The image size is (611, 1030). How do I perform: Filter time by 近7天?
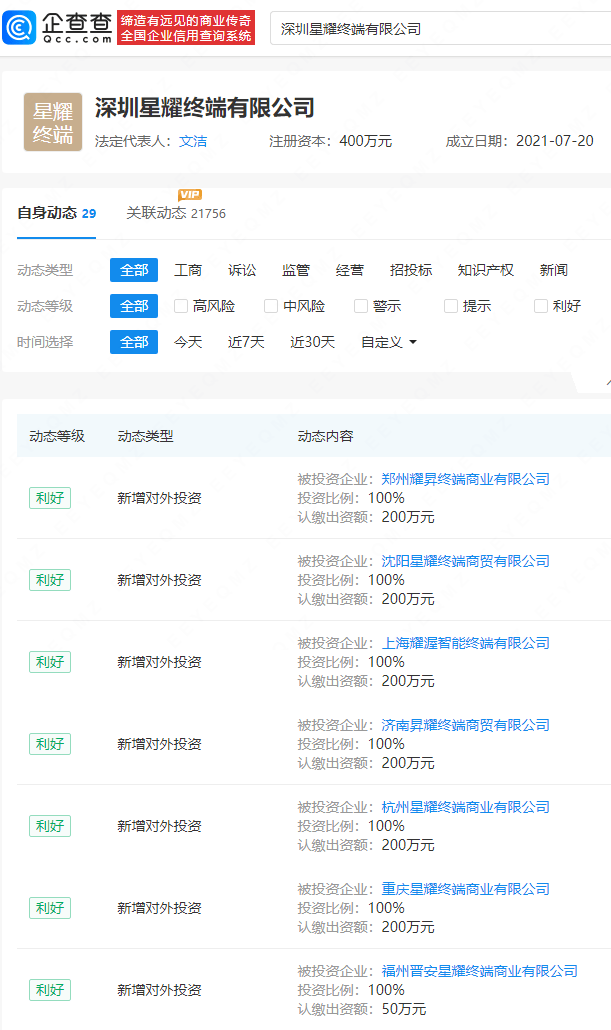pyautogui.click(x=246, y=342)
